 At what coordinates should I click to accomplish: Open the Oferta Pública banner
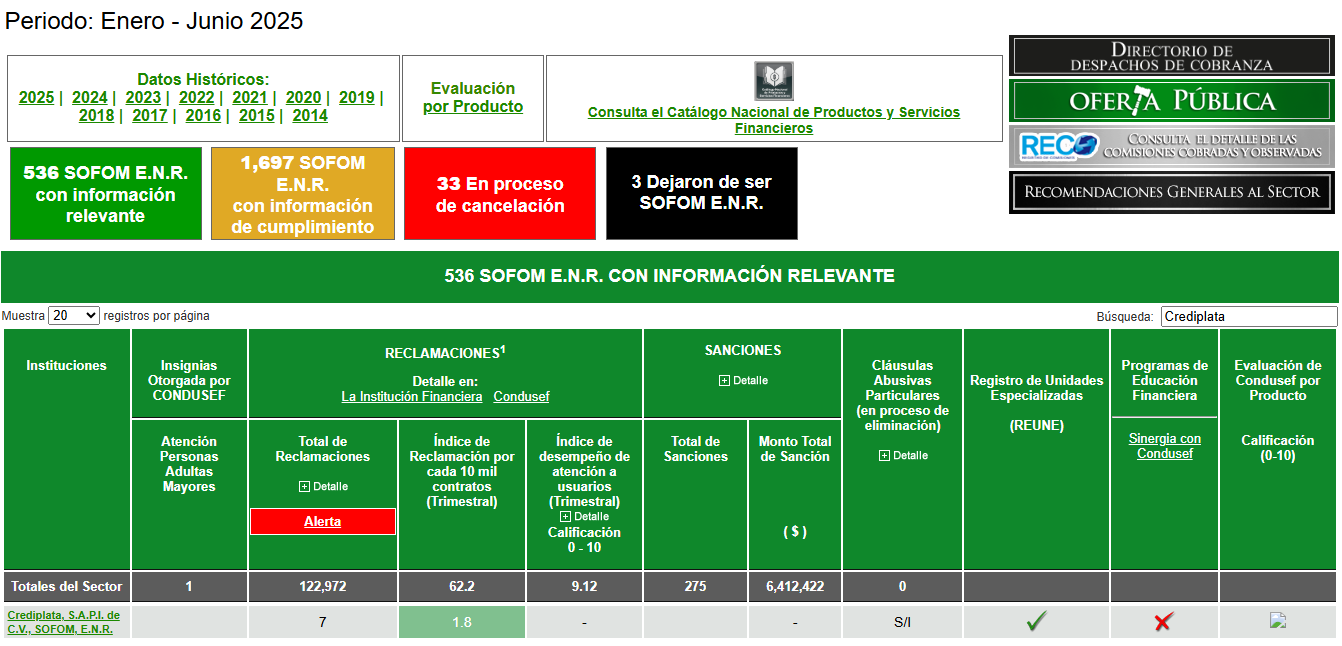pos(1171,101)
